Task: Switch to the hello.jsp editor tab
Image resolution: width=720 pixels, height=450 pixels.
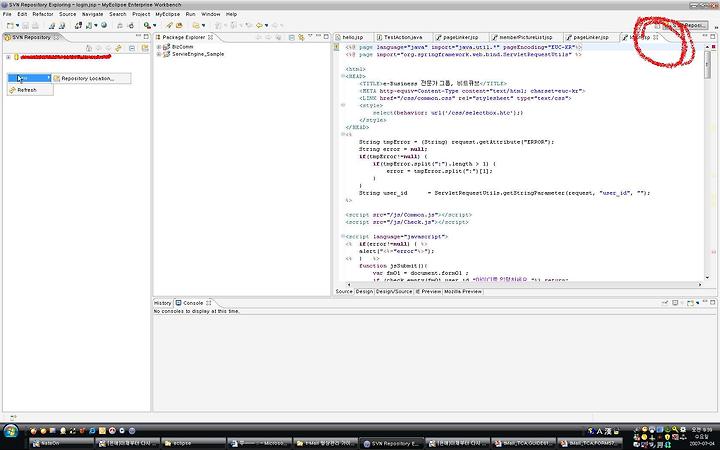Action: (x=353, y=37)
